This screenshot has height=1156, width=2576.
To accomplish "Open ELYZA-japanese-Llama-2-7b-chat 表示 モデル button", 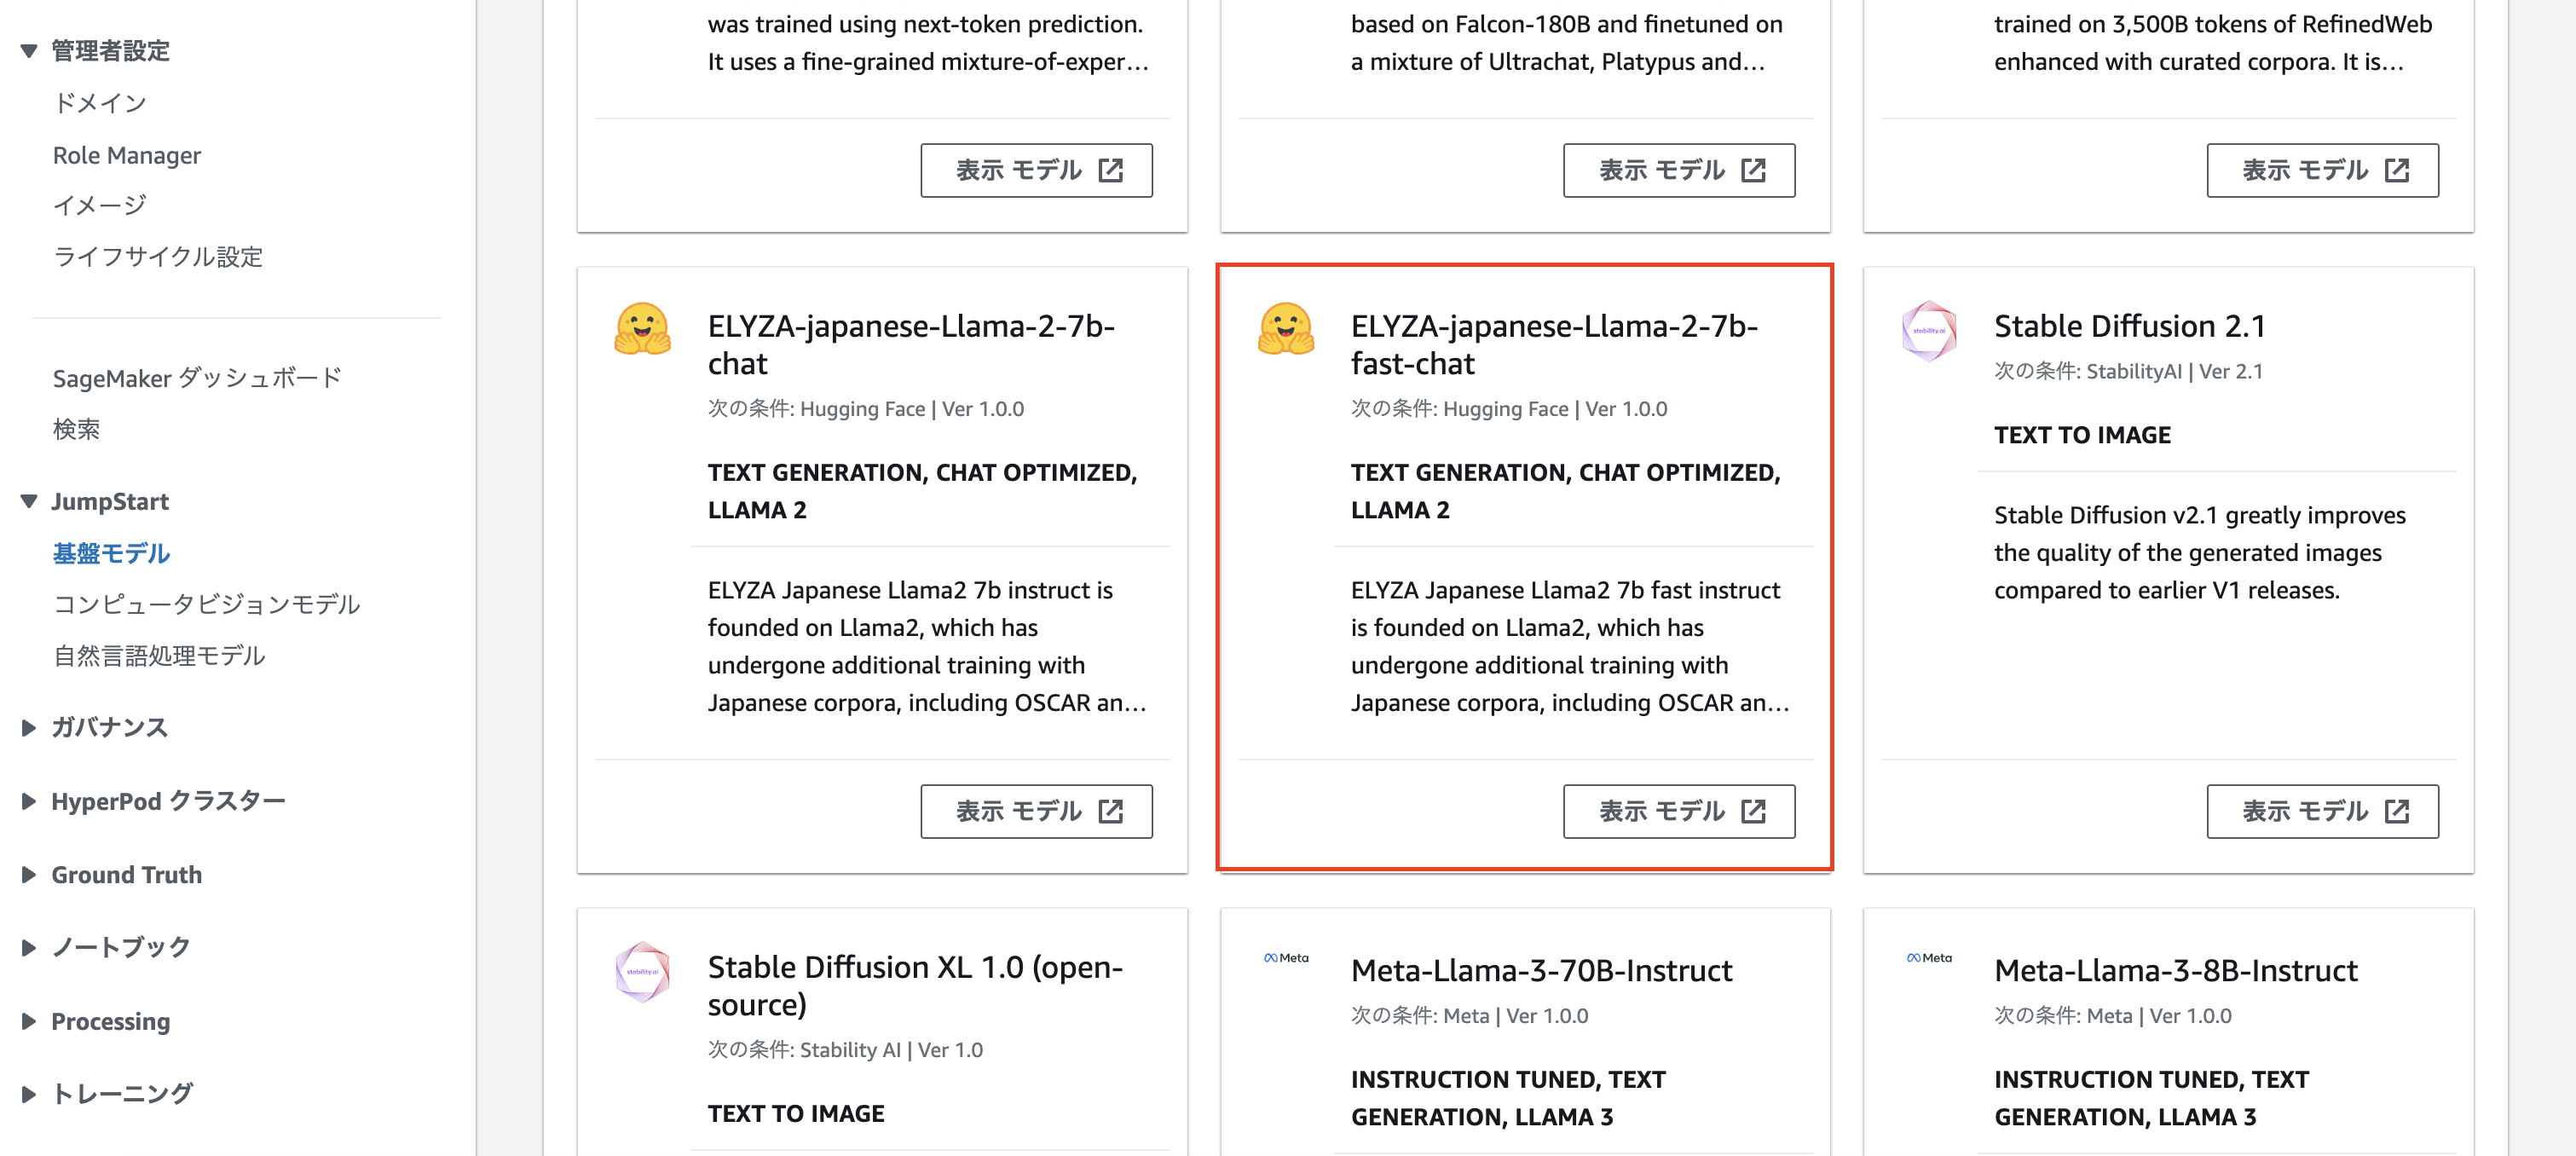I will tap(1036, 811).
